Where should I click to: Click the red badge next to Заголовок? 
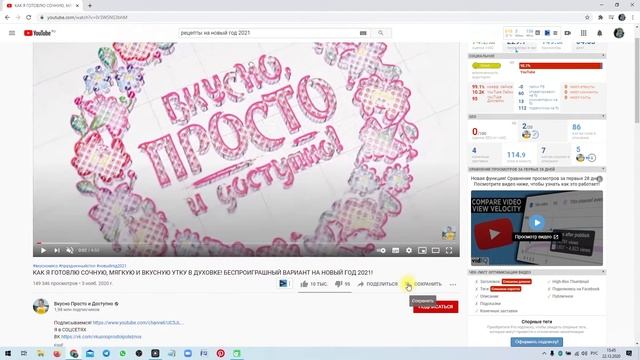pos(516,282)
